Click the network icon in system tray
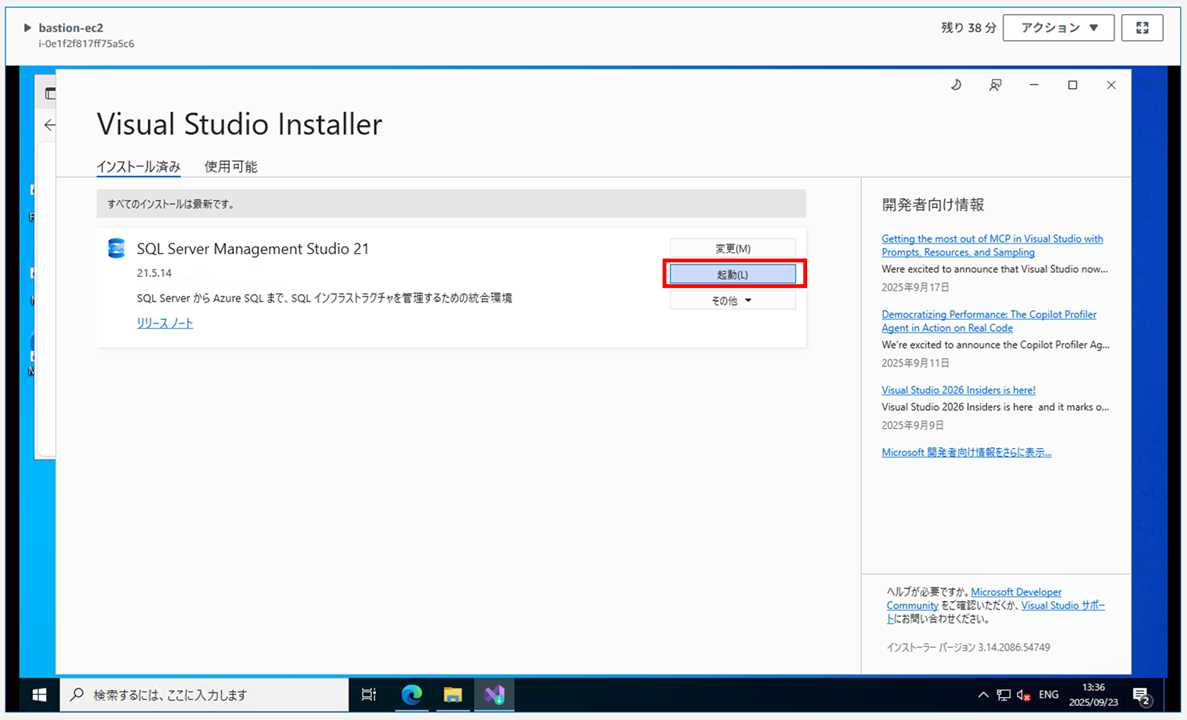The image size is (1187, 720). 1004,694
